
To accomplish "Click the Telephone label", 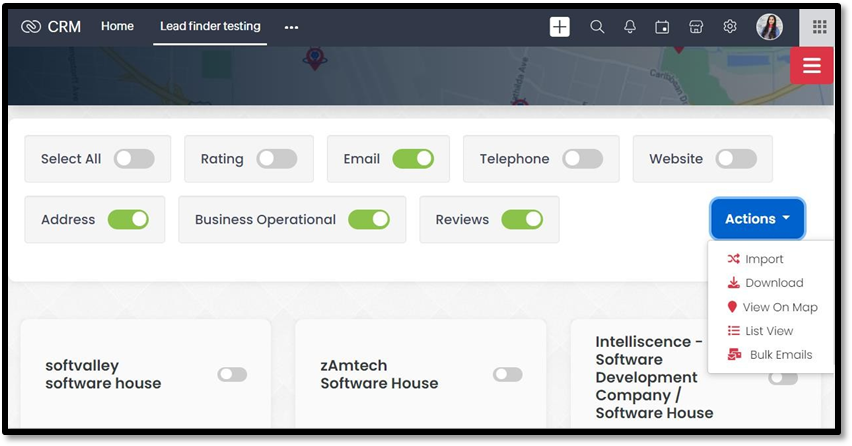I will (514, 159).
